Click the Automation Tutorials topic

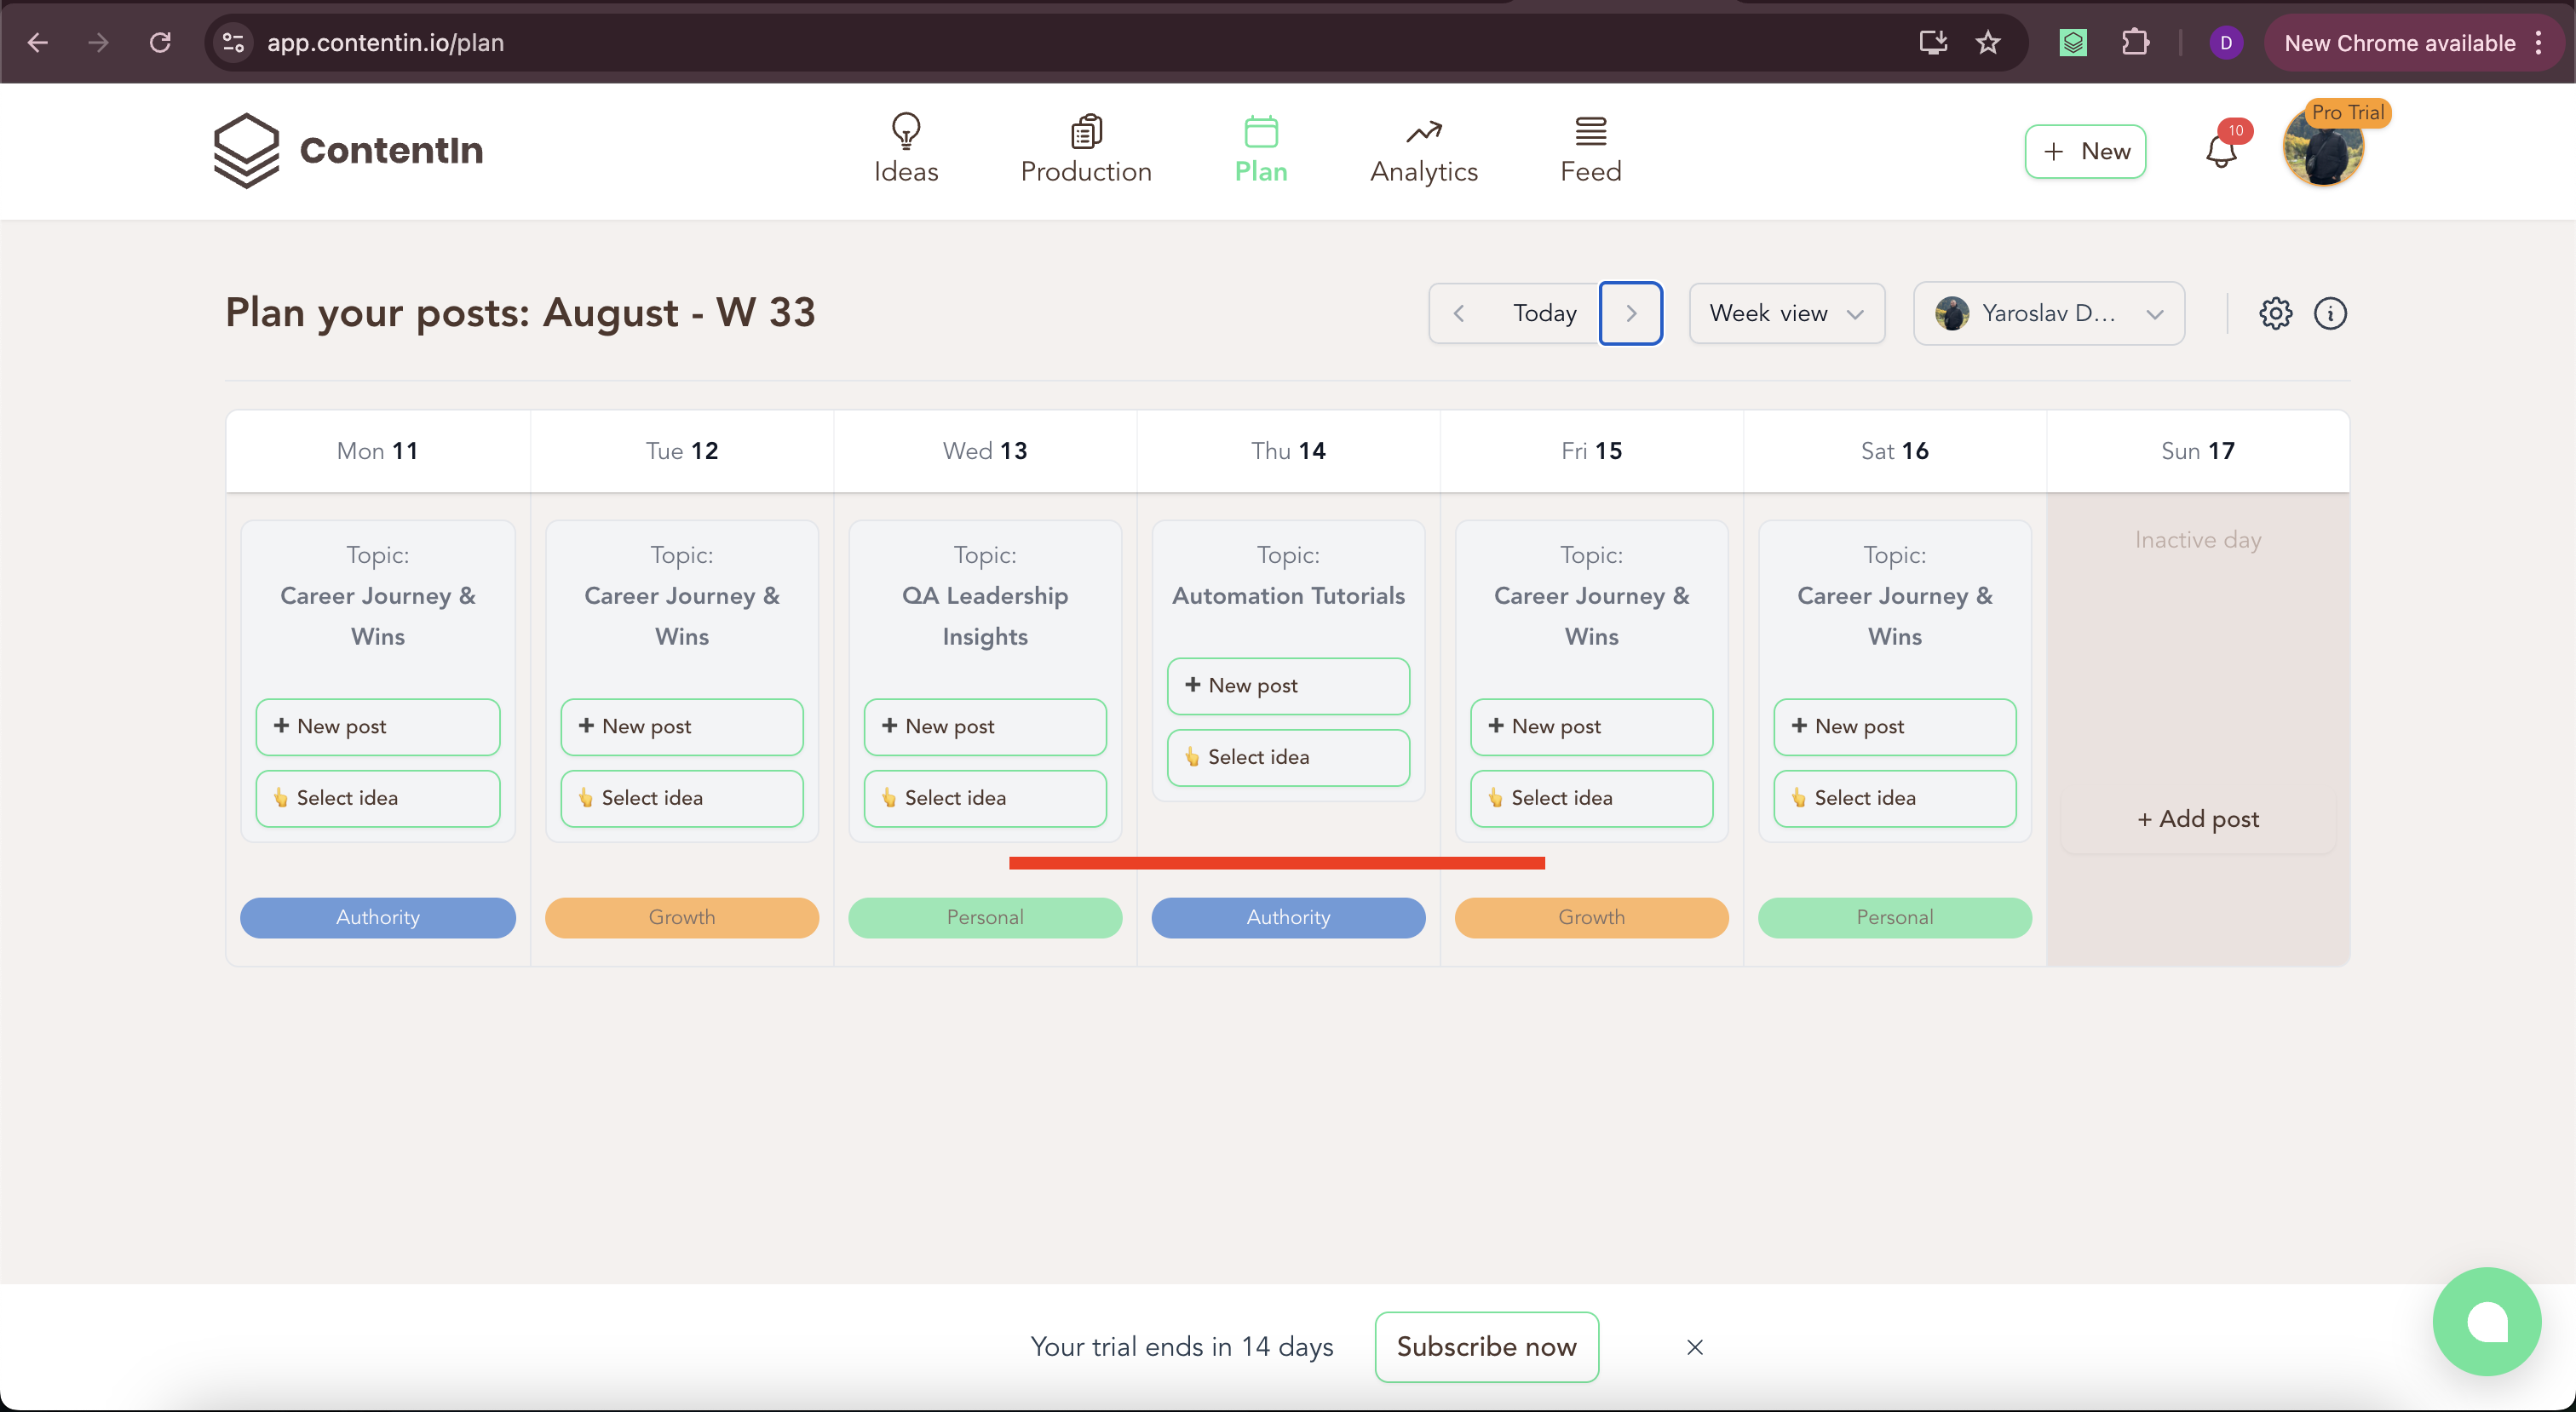tap(1288, 596)
